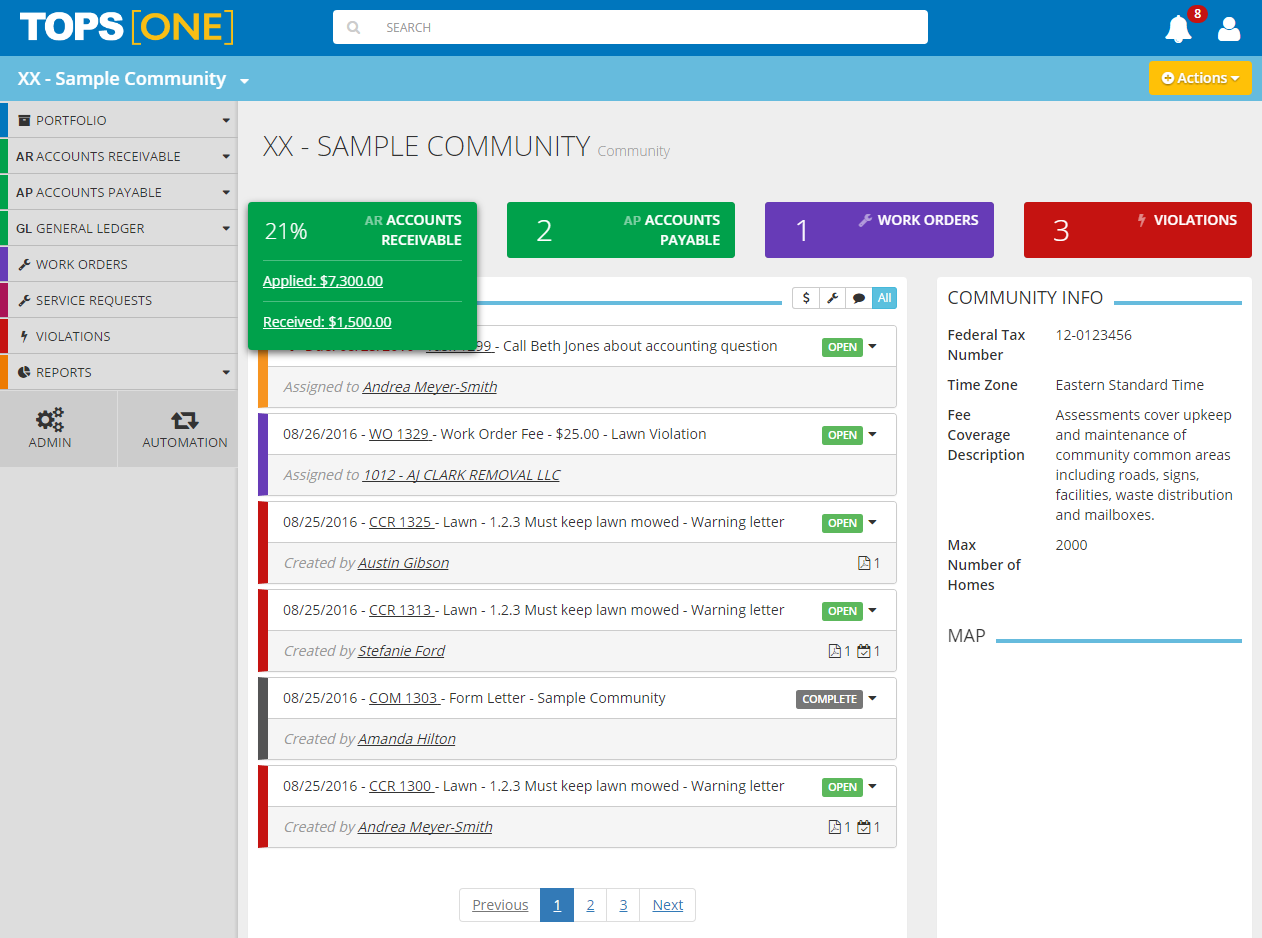Click the Received: $1,500.00 link
The image size is (1262, 938).
[x=327, y=322]
